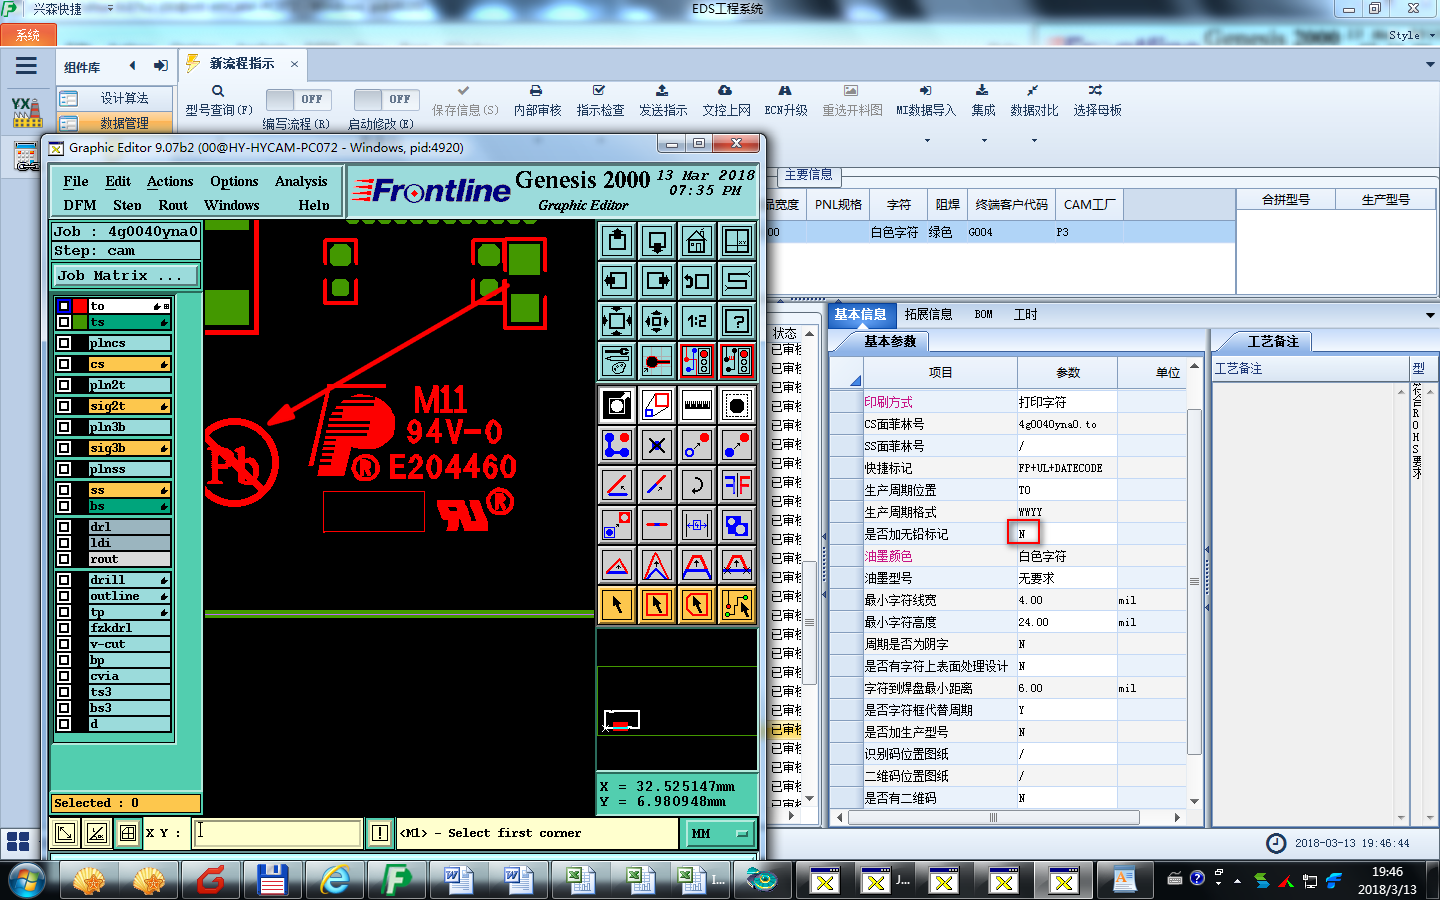1440x900 pixels.
Task: Select the polygon area select tool
Action: click(x=697, y=605)
